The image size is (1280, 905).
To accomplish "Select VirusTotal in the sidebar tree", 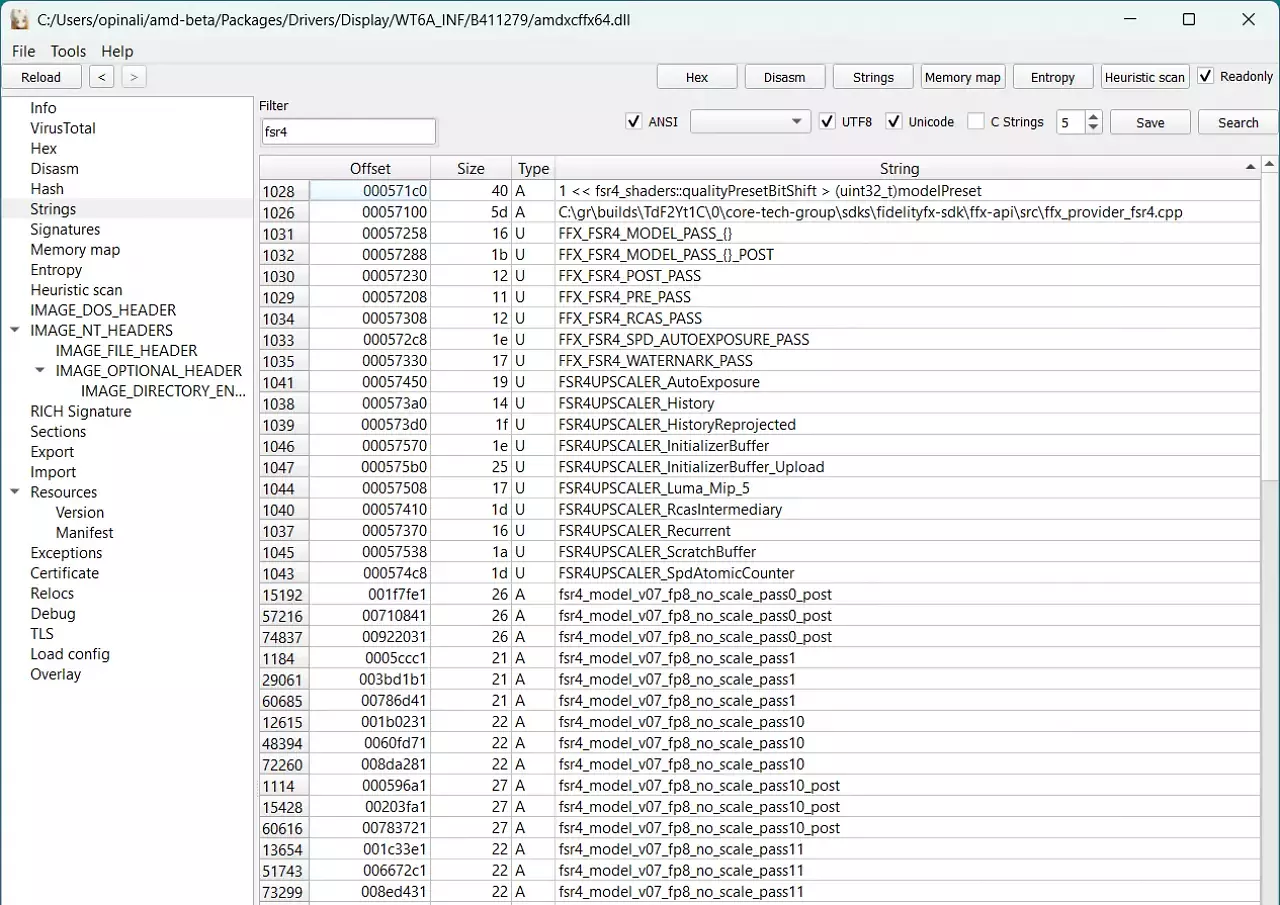I will [63, 128].
